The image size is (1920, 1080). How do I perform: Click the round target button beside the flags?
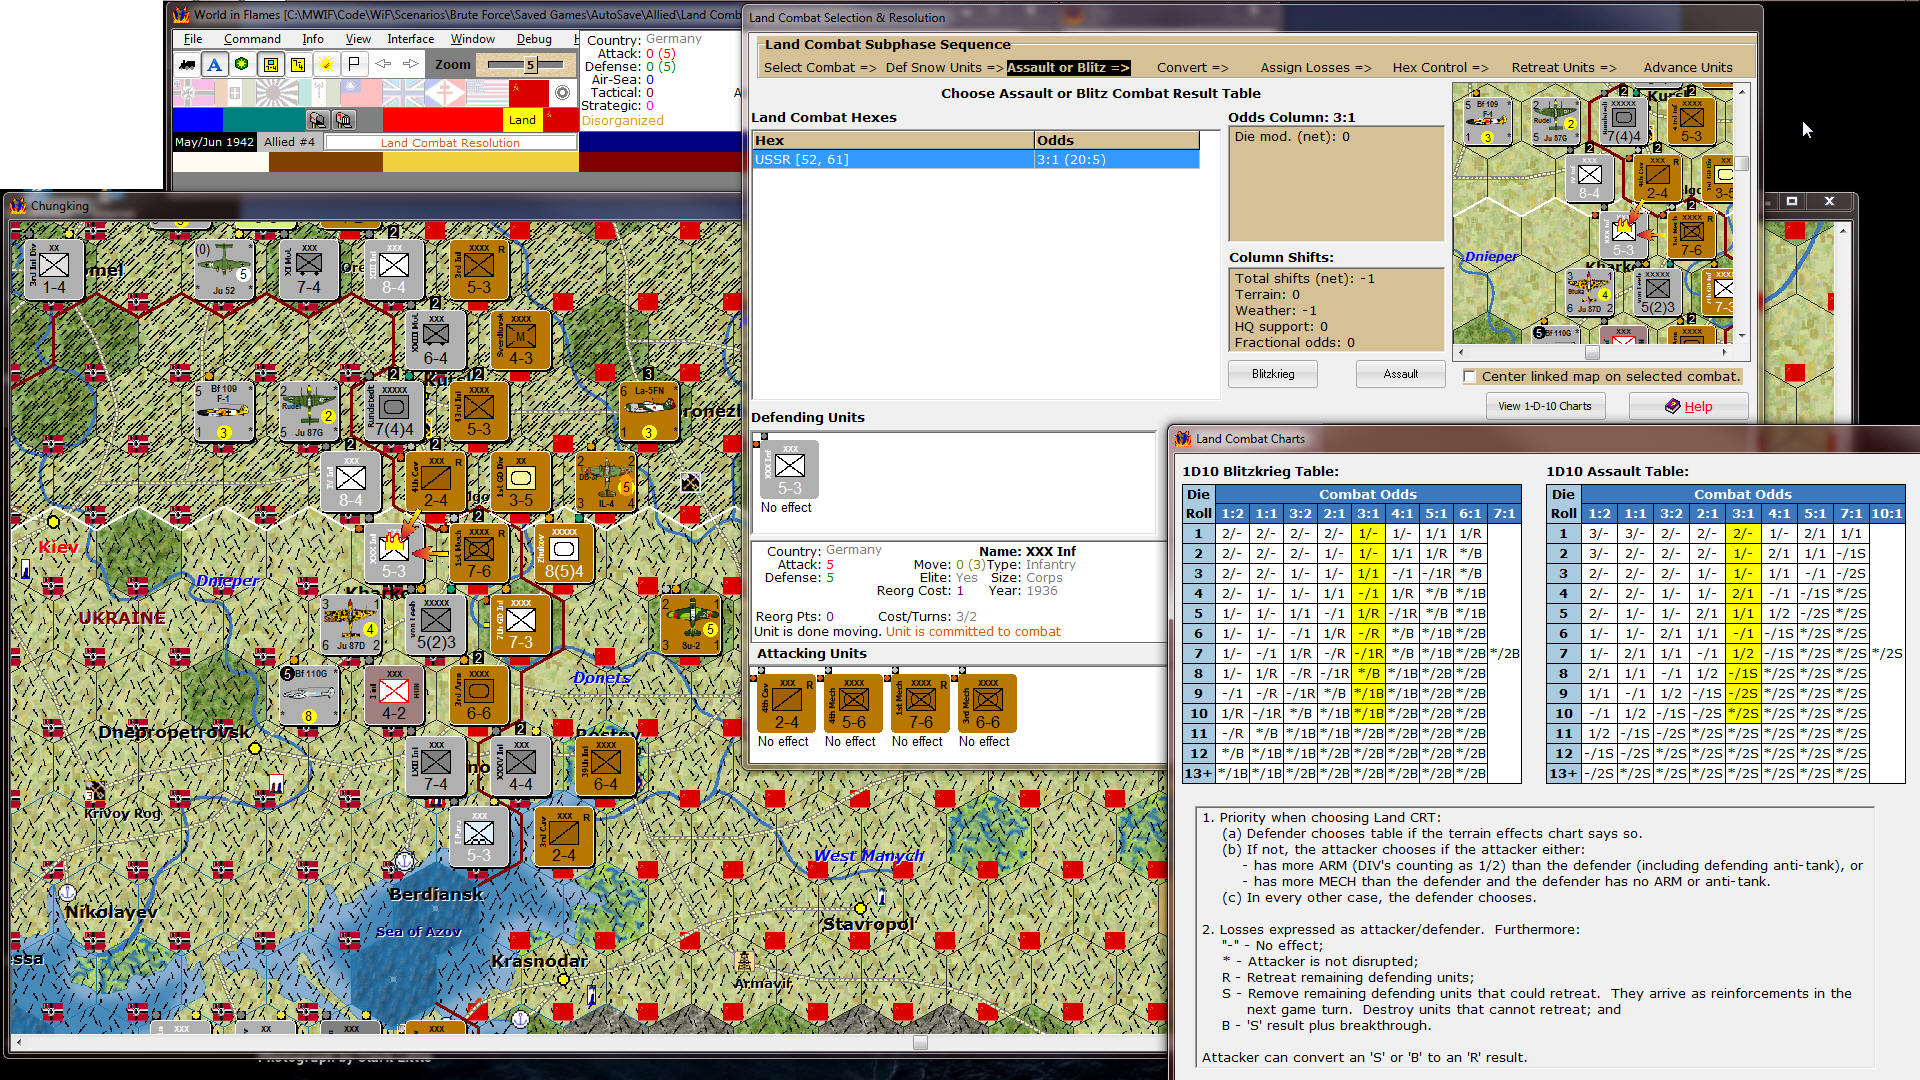563,93
